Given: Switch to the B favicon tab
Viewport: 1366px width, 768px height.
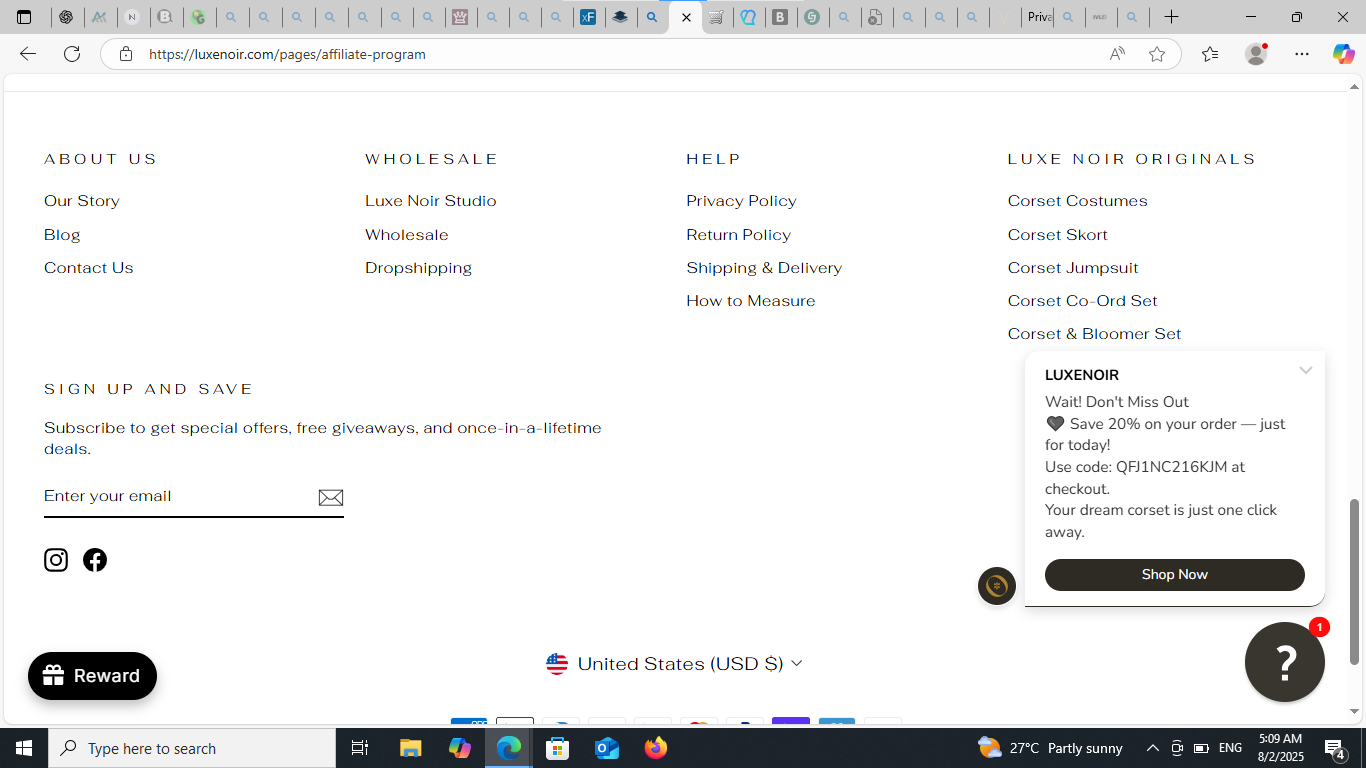Looking at the screenshot, I should [780, 17].
